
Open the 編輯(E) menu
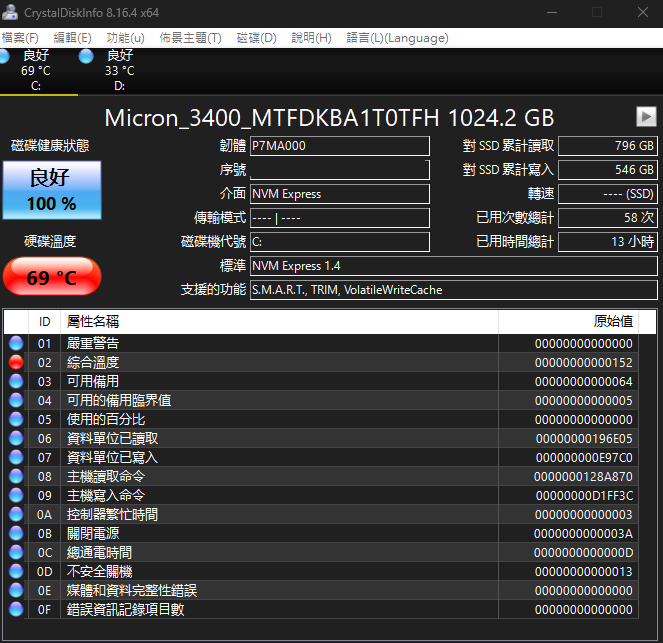coord(72,38)
